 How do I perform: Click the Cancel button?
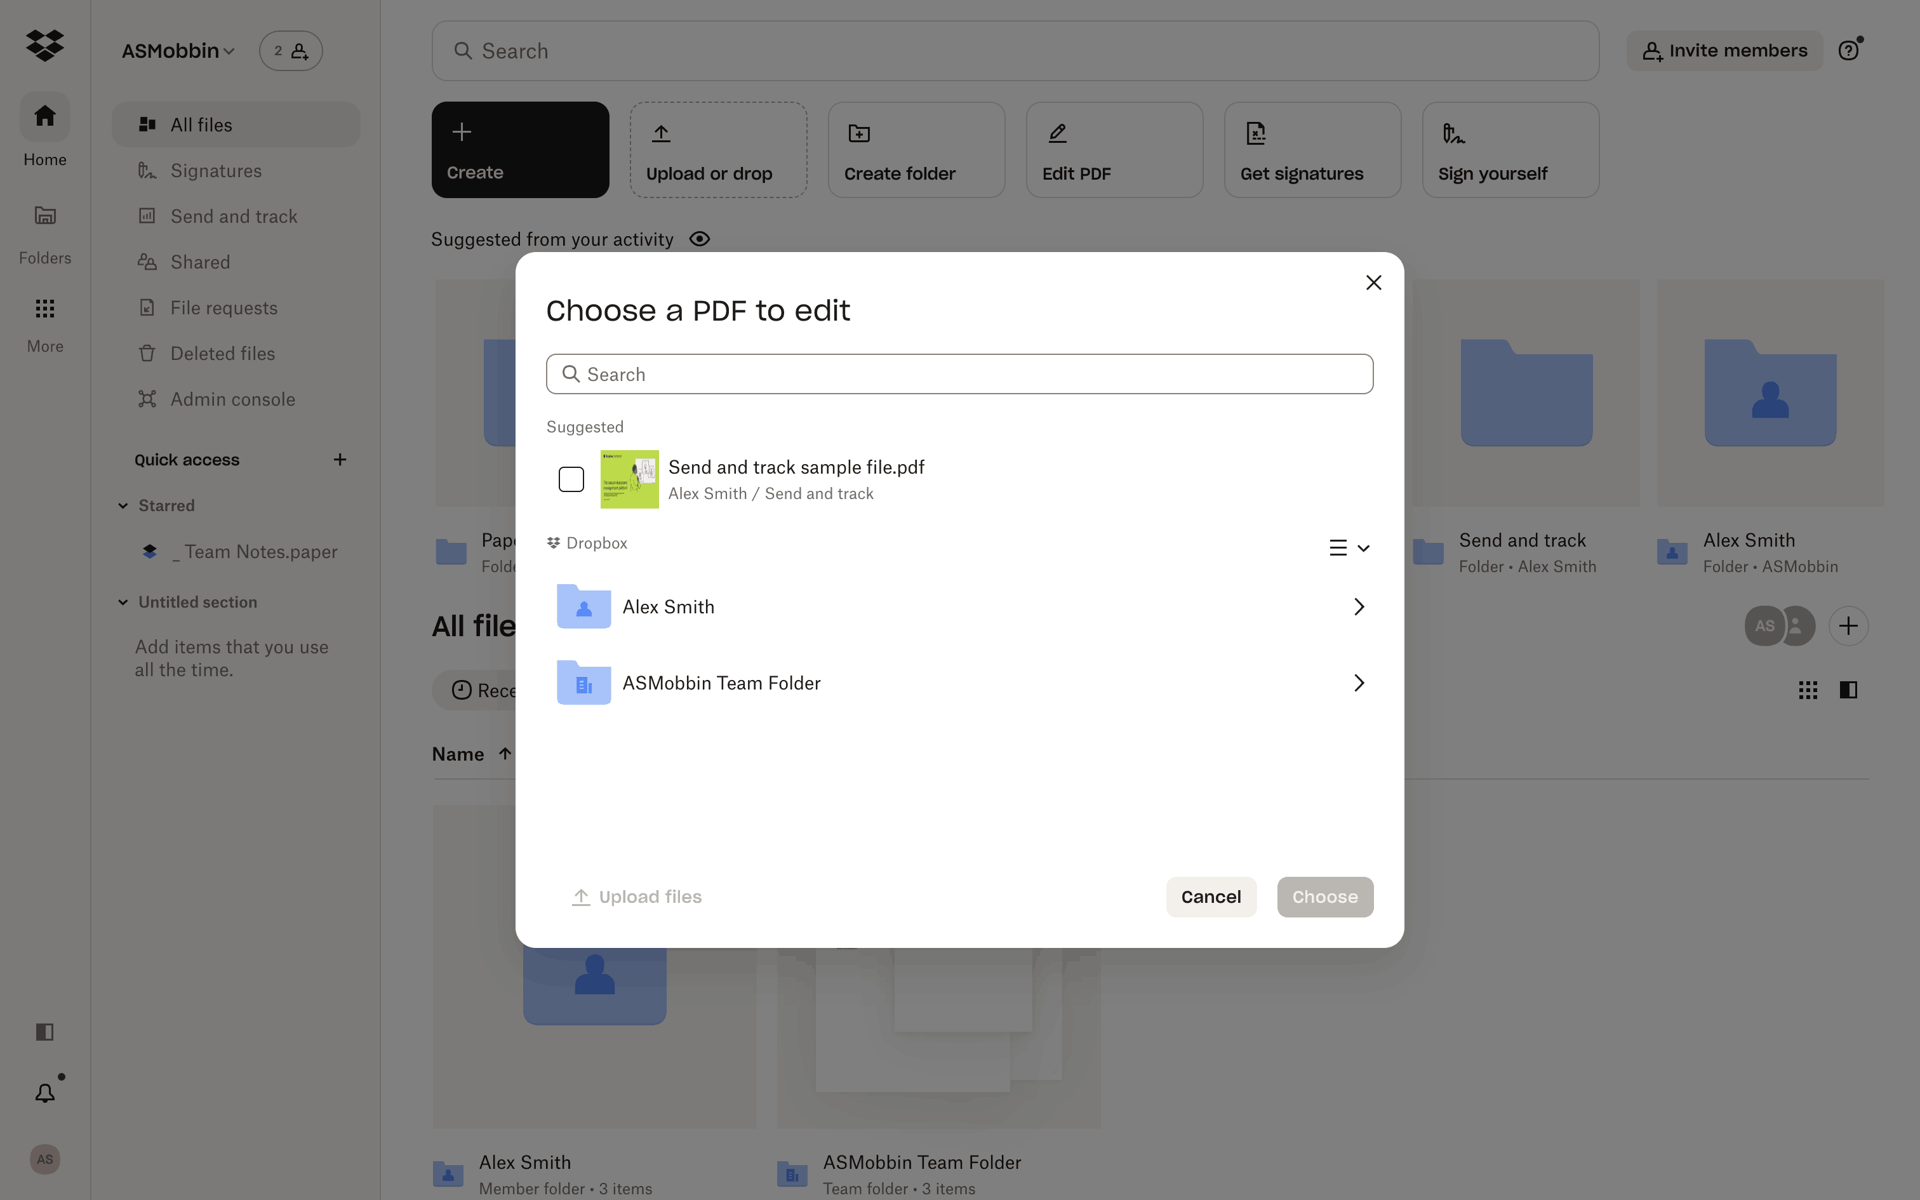coord(1211,897)
